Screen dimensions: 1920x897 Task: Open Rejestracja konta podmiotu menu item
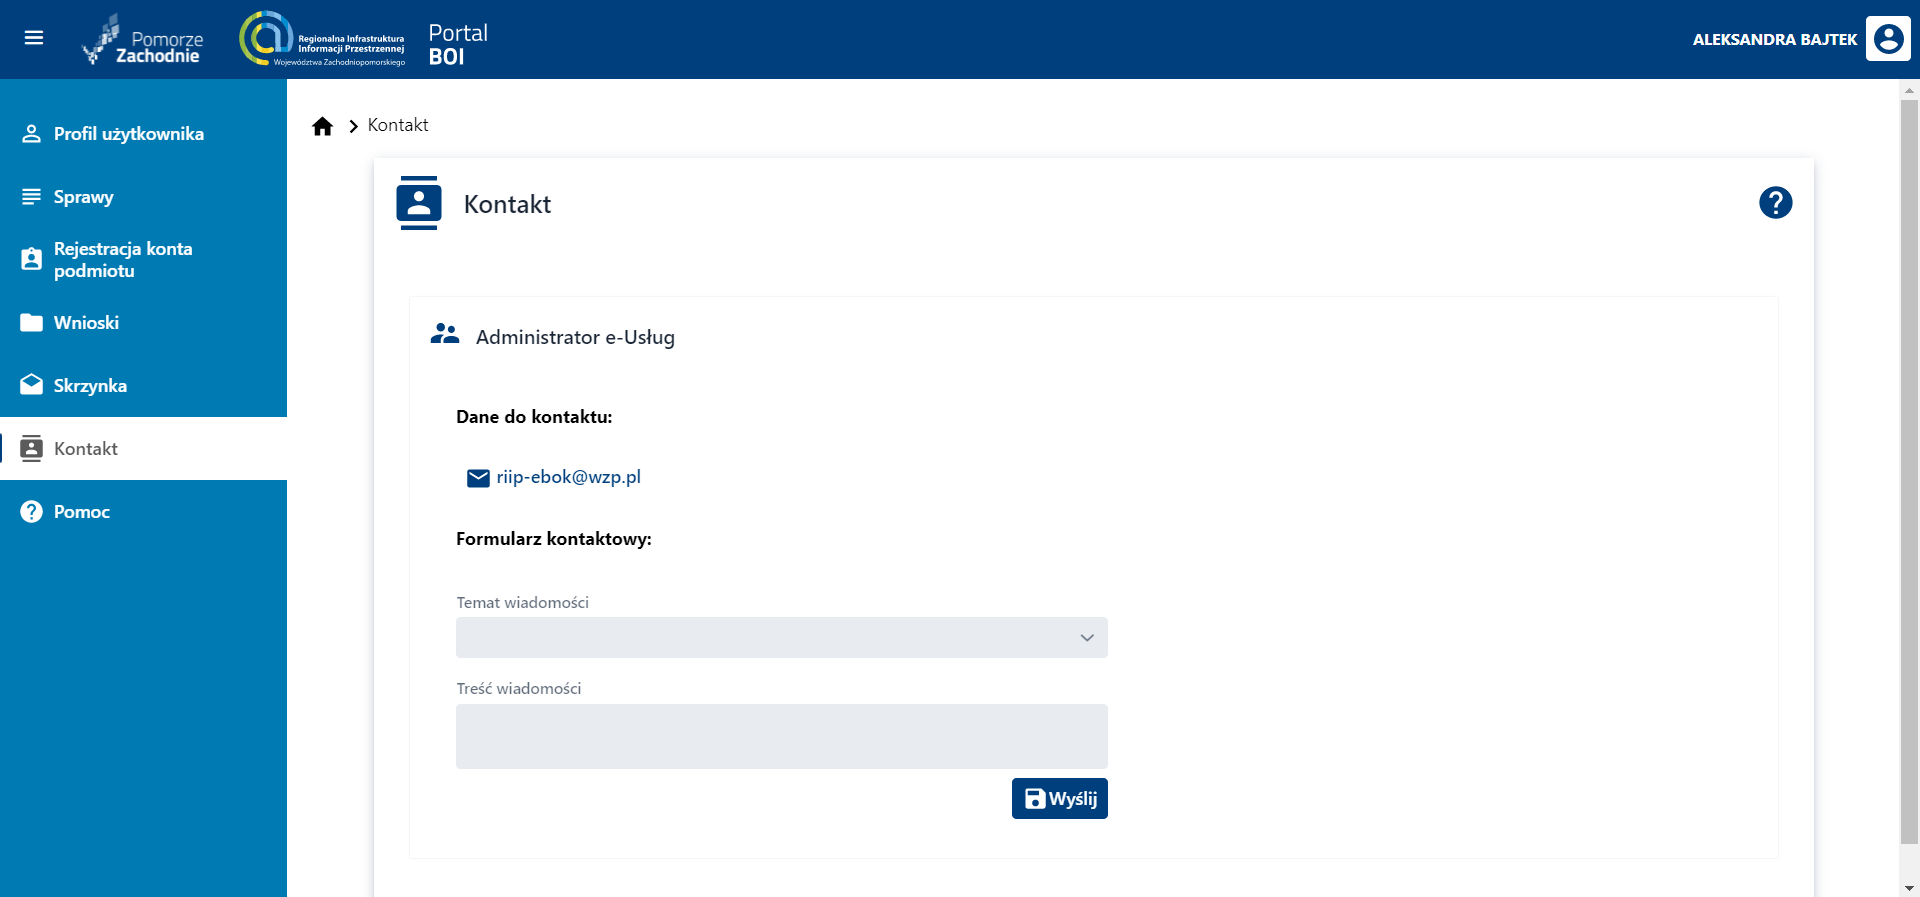[122, 260]
